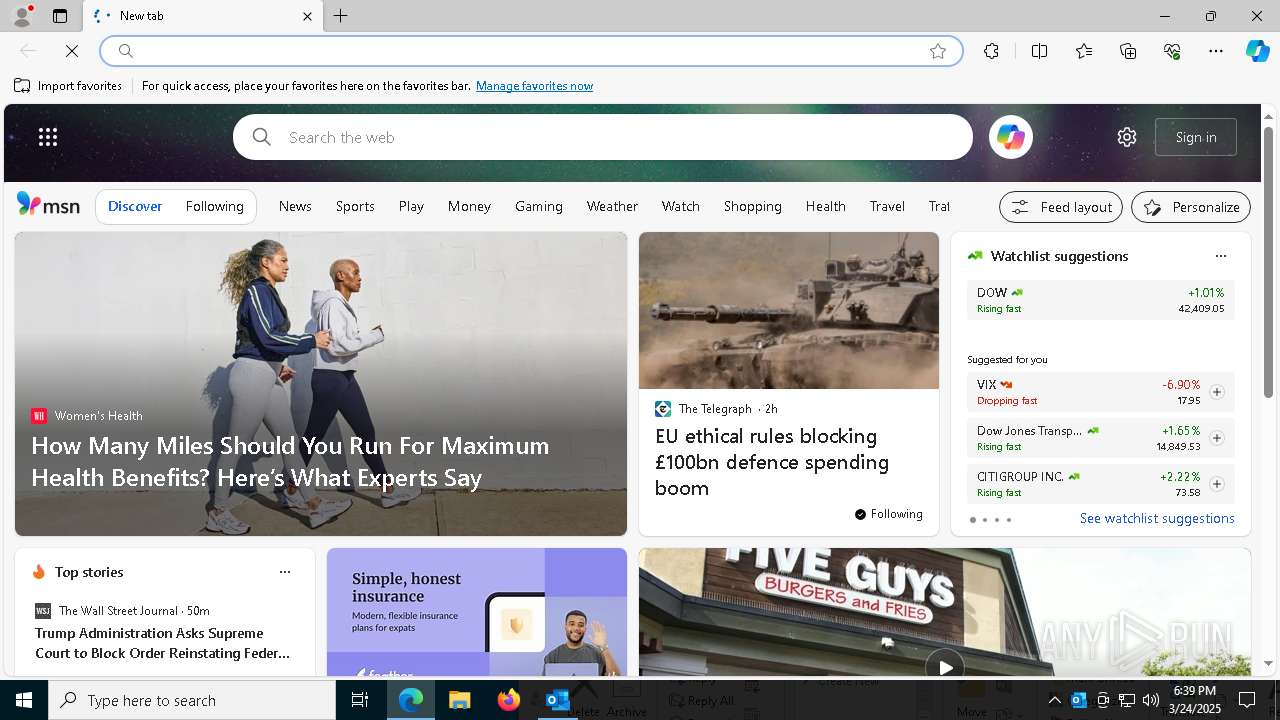Add Dow Jones Transp to watchlist
1280x720 pixels.
pyautogui.click(x=1216, y=438)
